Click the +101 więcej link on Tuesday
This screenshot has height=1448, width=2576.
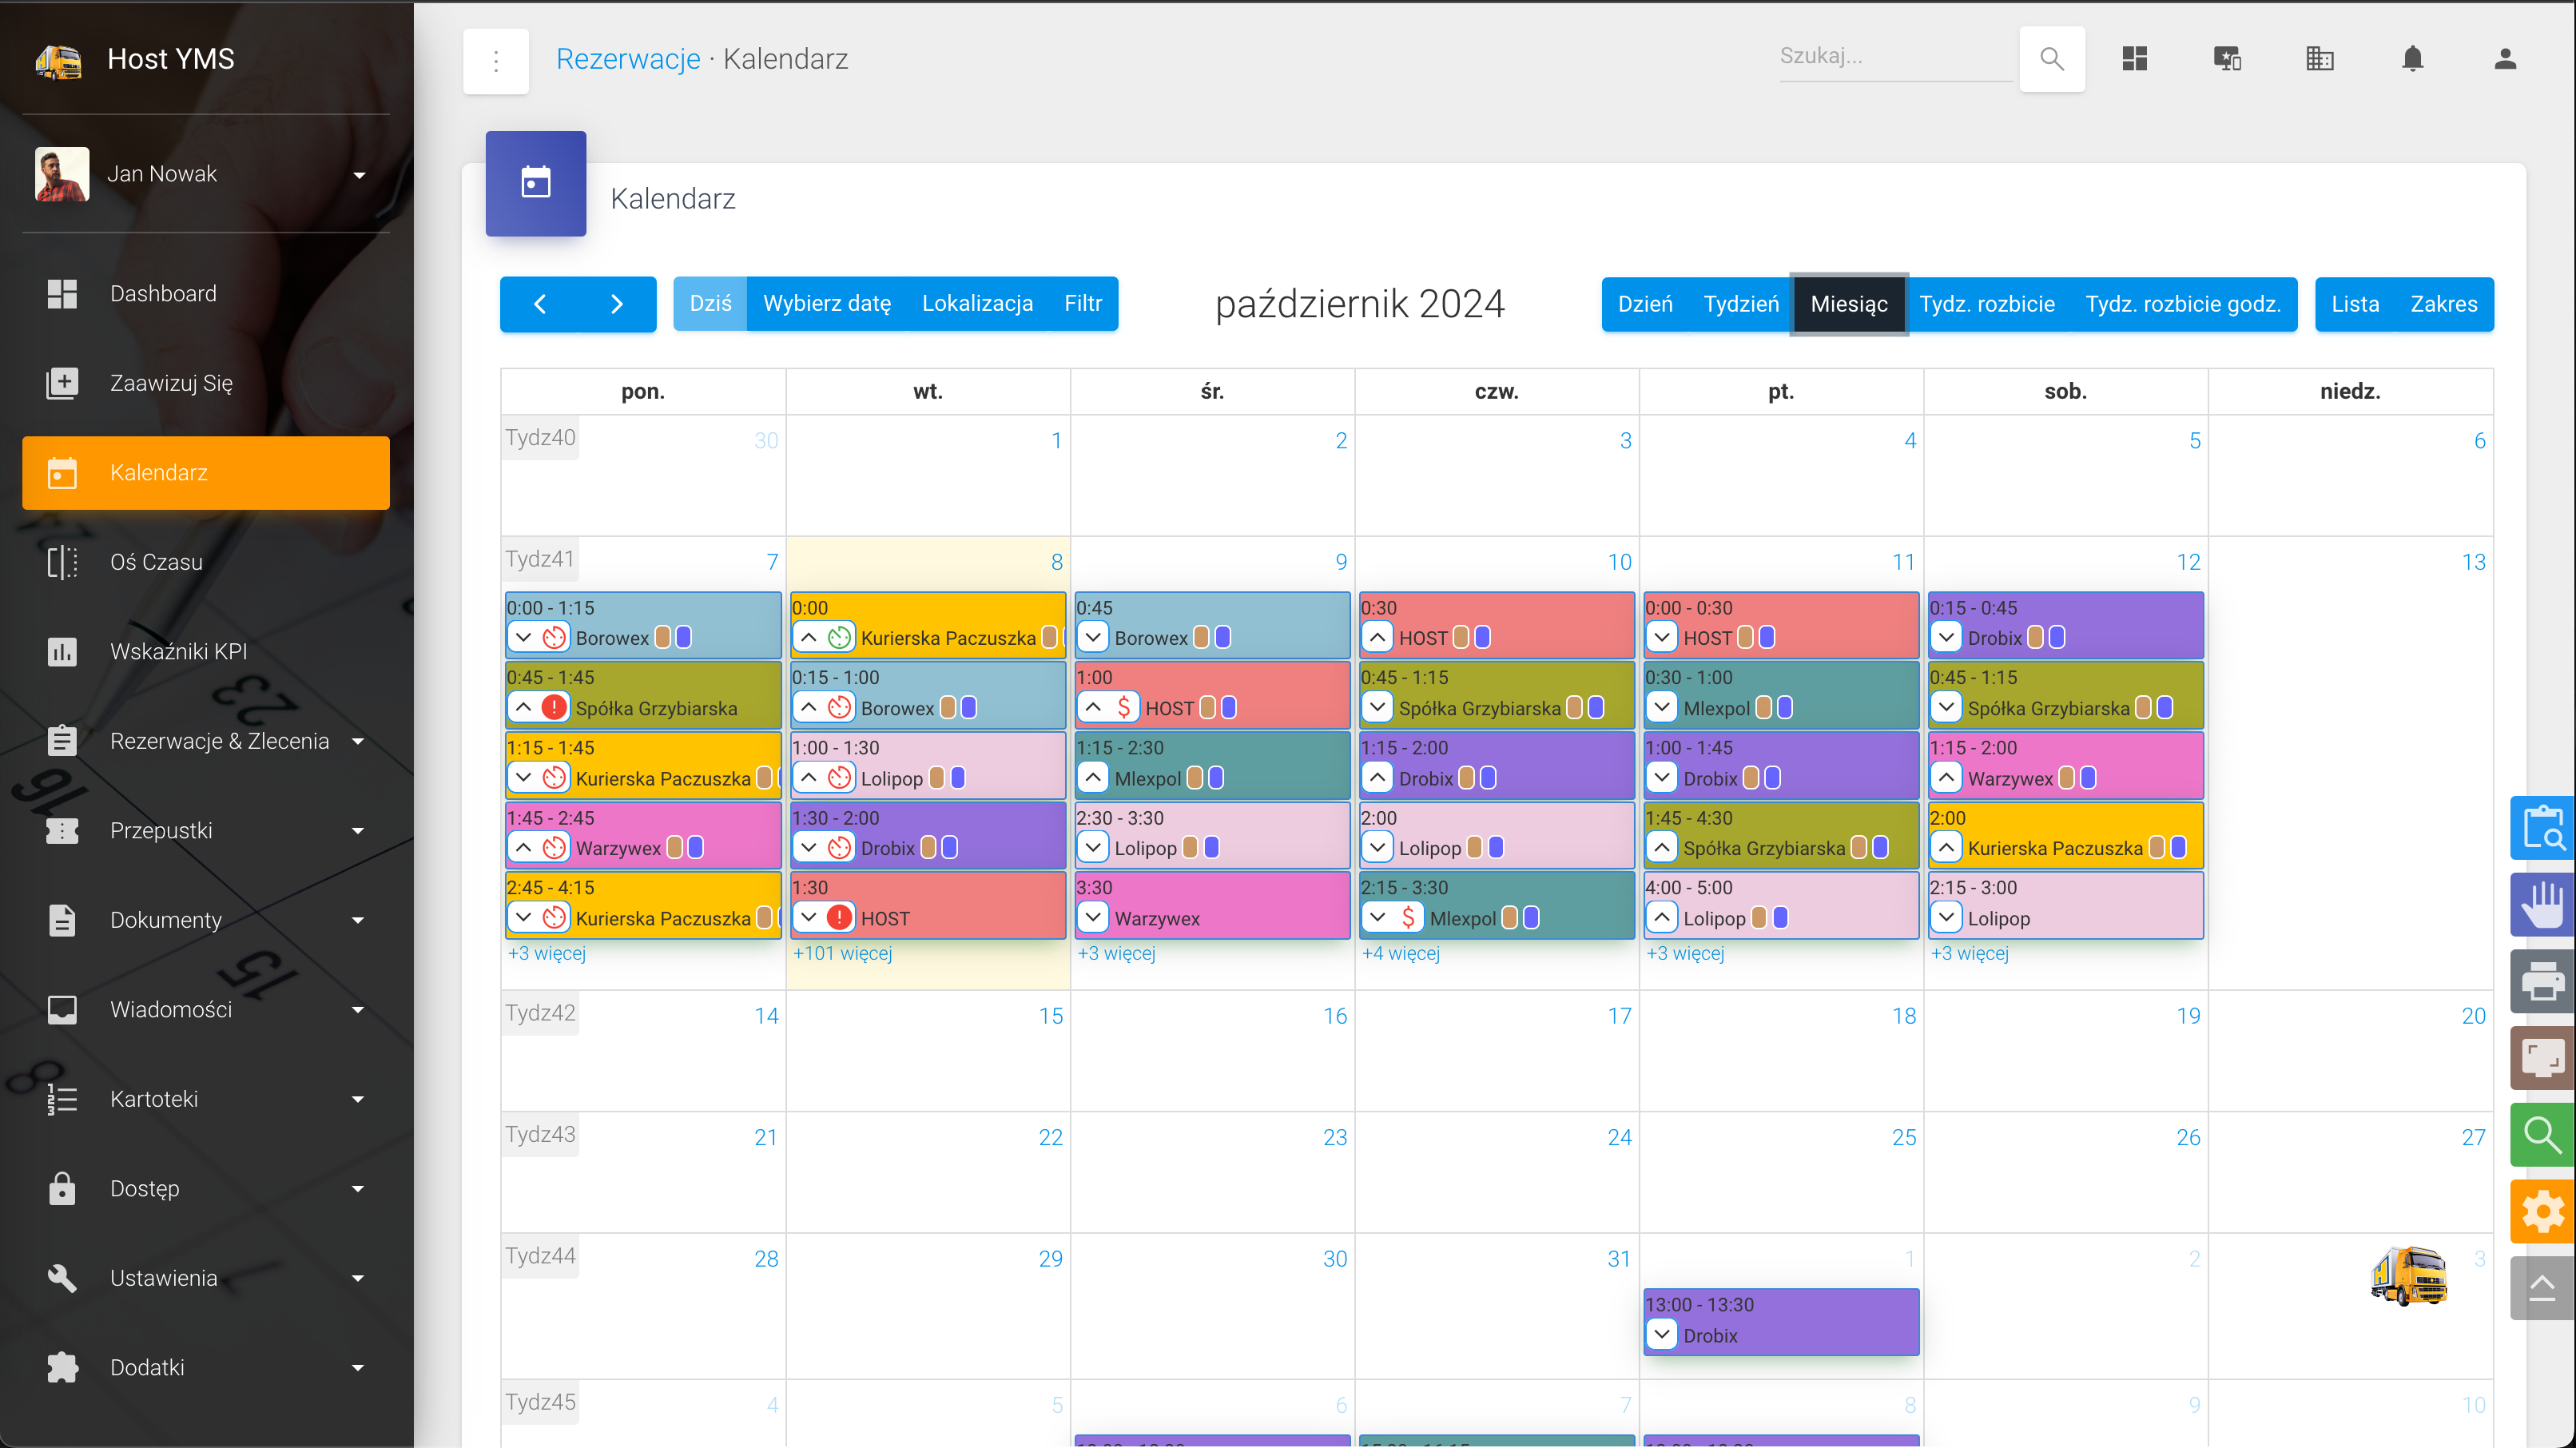tap(842, 953)
